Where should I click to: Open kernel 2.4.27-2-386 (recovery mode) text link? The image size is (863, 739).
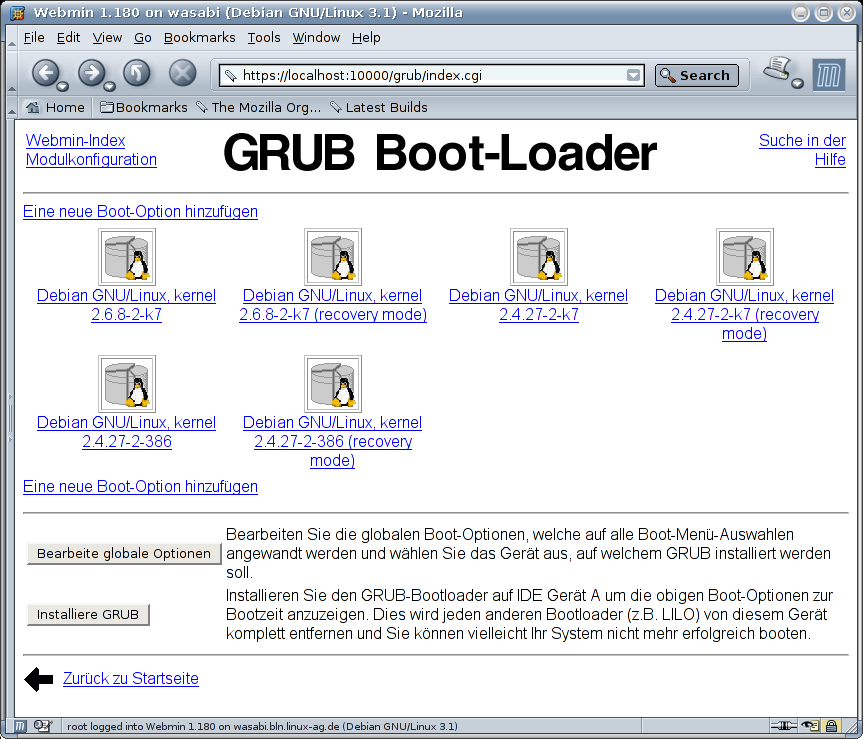(x=333, y=441)
